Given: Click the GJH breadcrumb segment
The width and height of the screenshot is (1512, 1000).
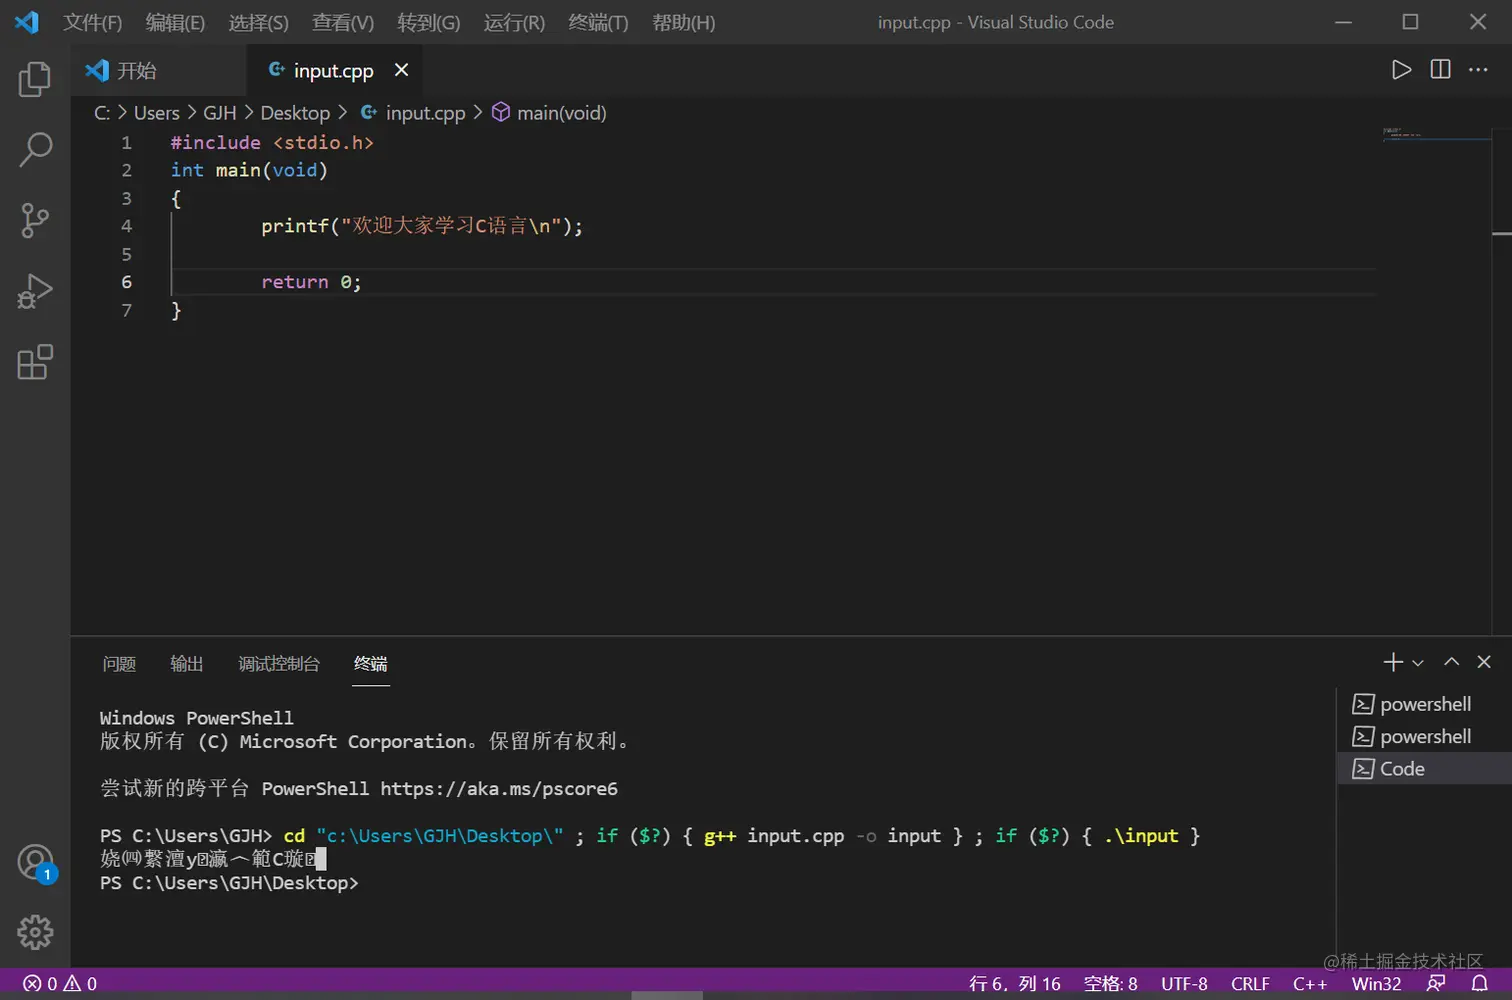Looking at the screenshot, I should 220,113.
